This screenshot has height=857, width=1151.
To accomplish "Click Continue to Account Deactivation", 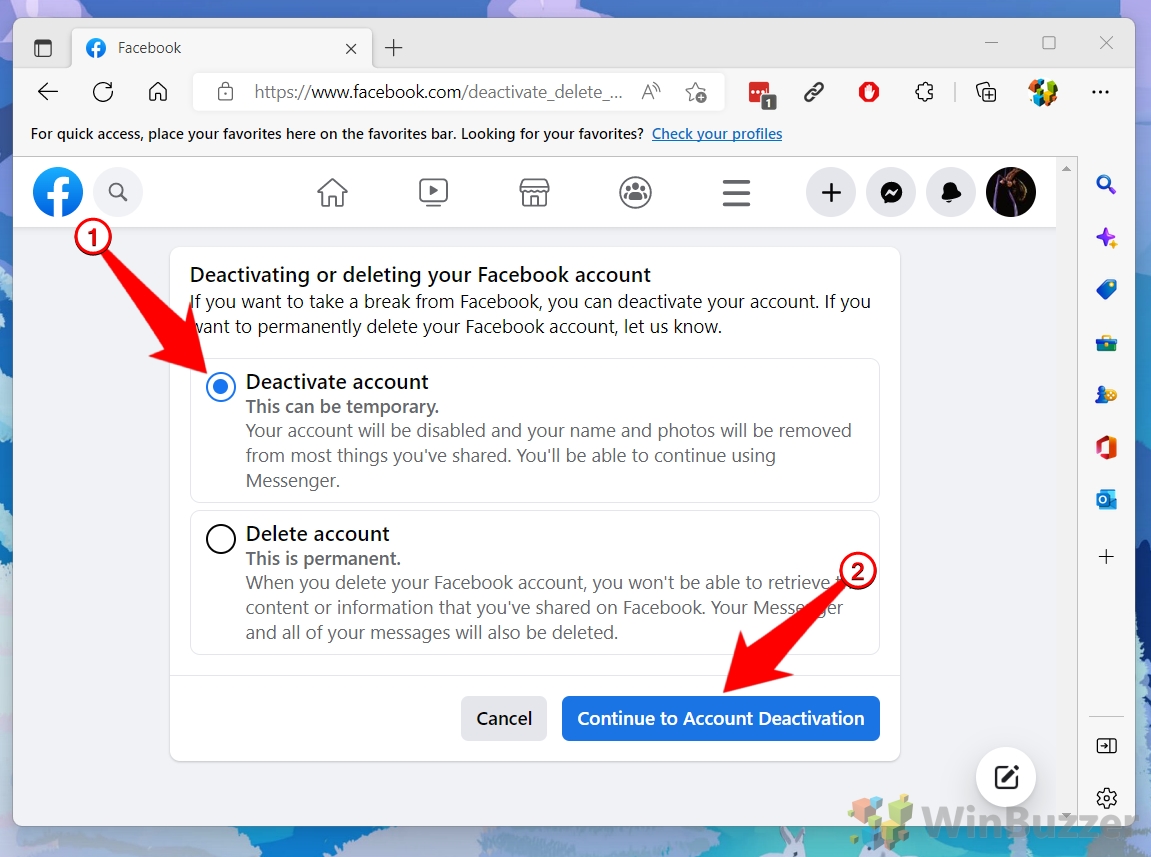I will (721, 718).
